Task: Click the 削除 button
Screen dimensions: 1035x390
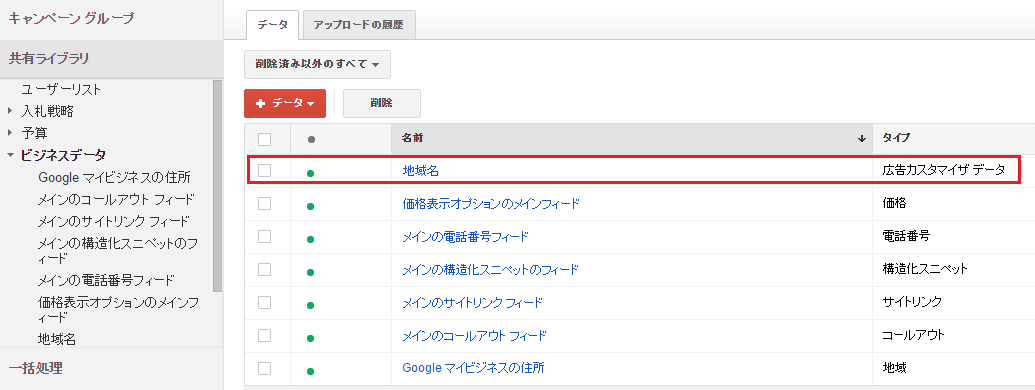Action: coord(382,104)
